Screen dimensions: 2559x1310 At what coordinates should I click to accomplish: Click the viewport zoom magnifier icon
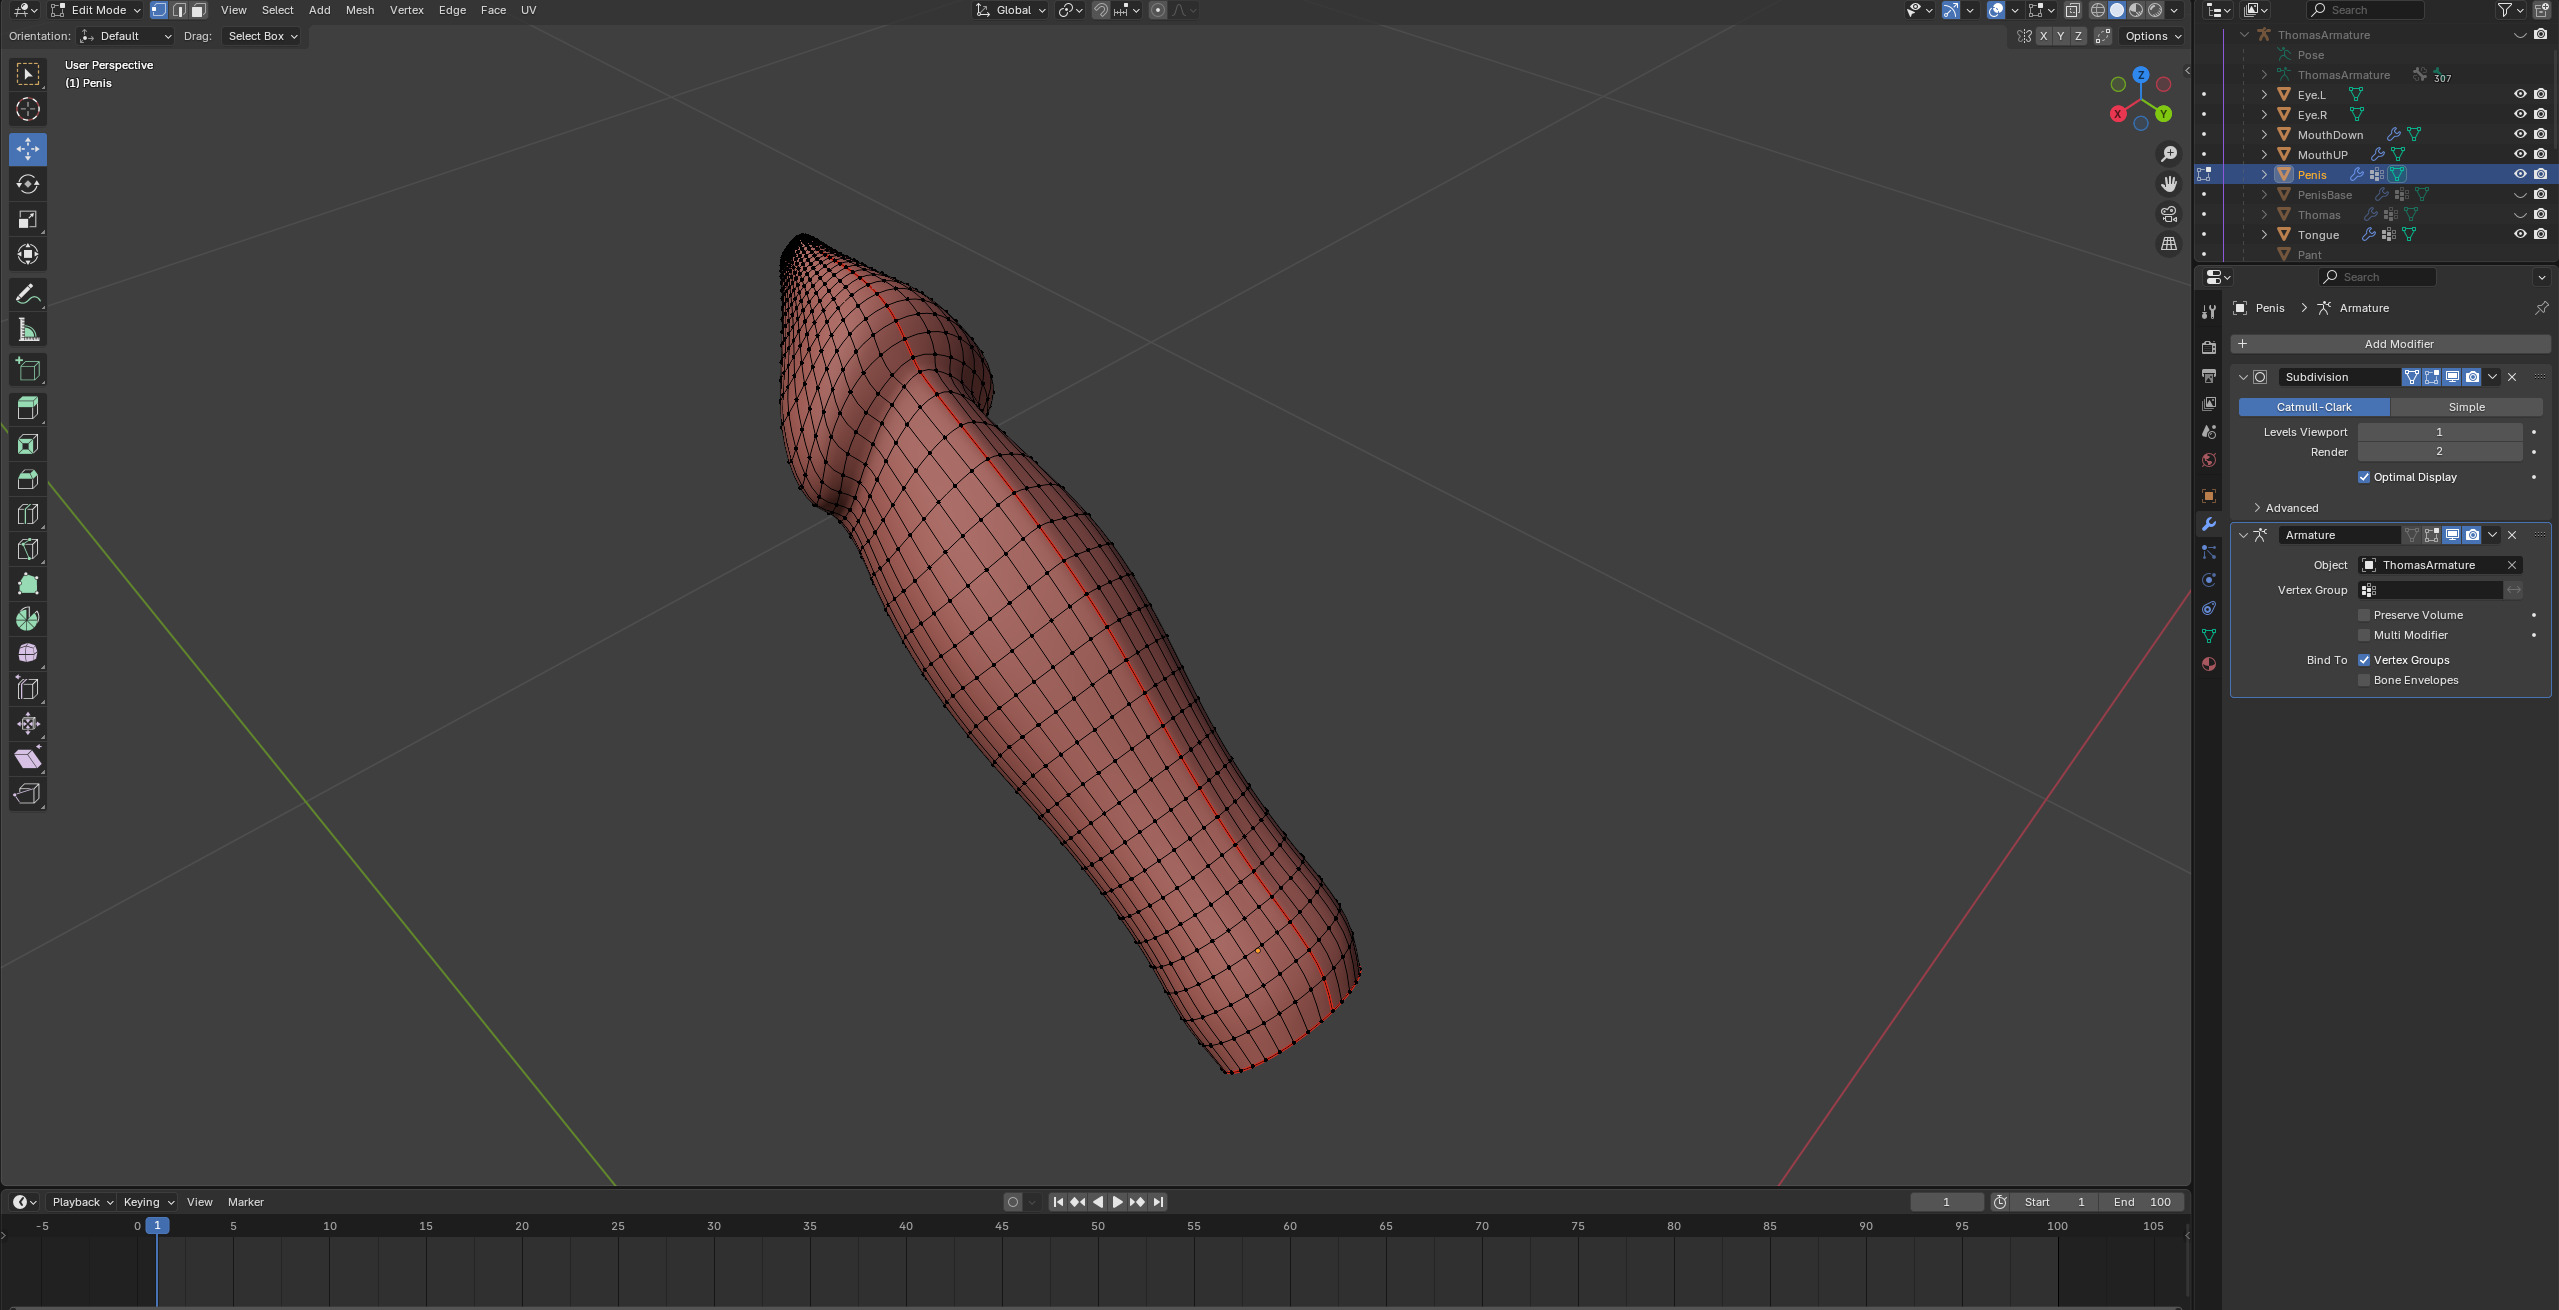2168,154
